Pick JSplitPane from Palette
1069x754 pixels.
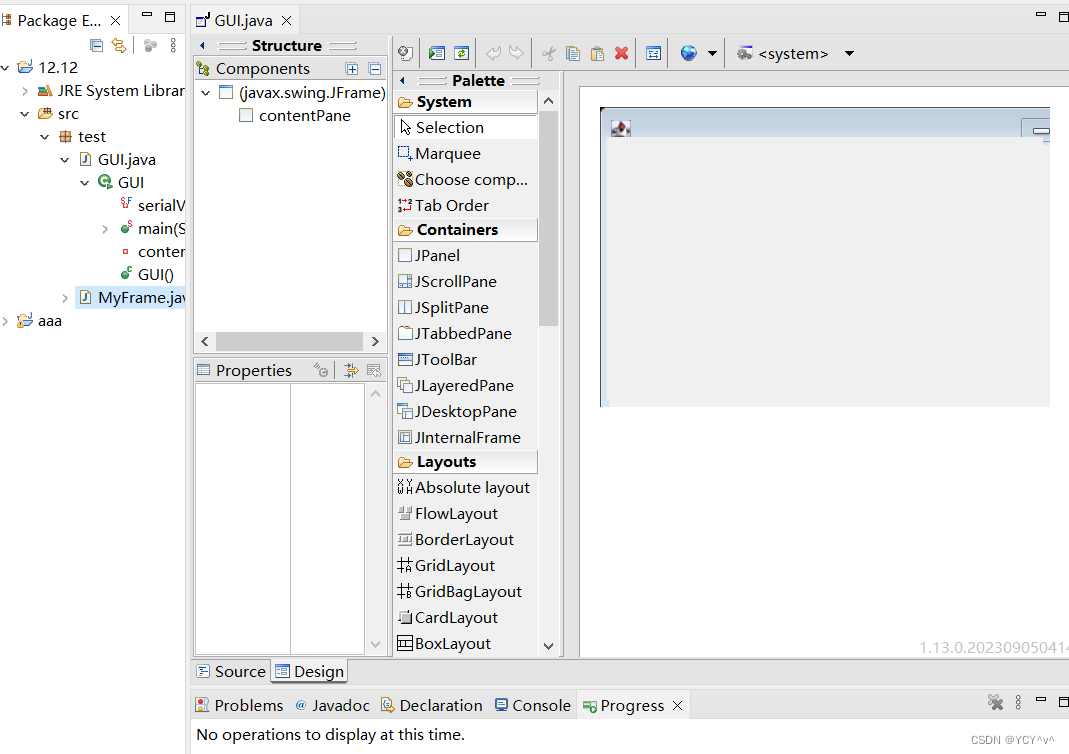tap(466, 307)
